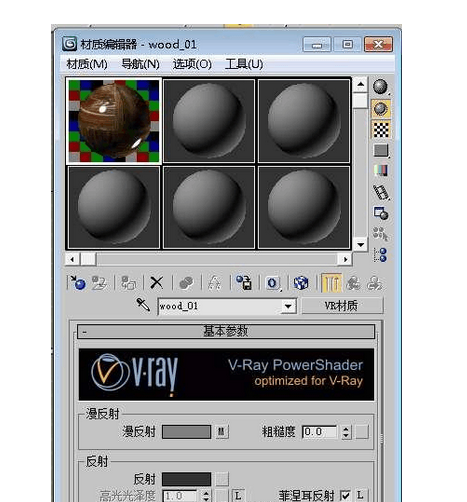This screenshot has width=467, height=502.
Task: Collapse the 基本参数 rollout
Action: tap(226, 331)
